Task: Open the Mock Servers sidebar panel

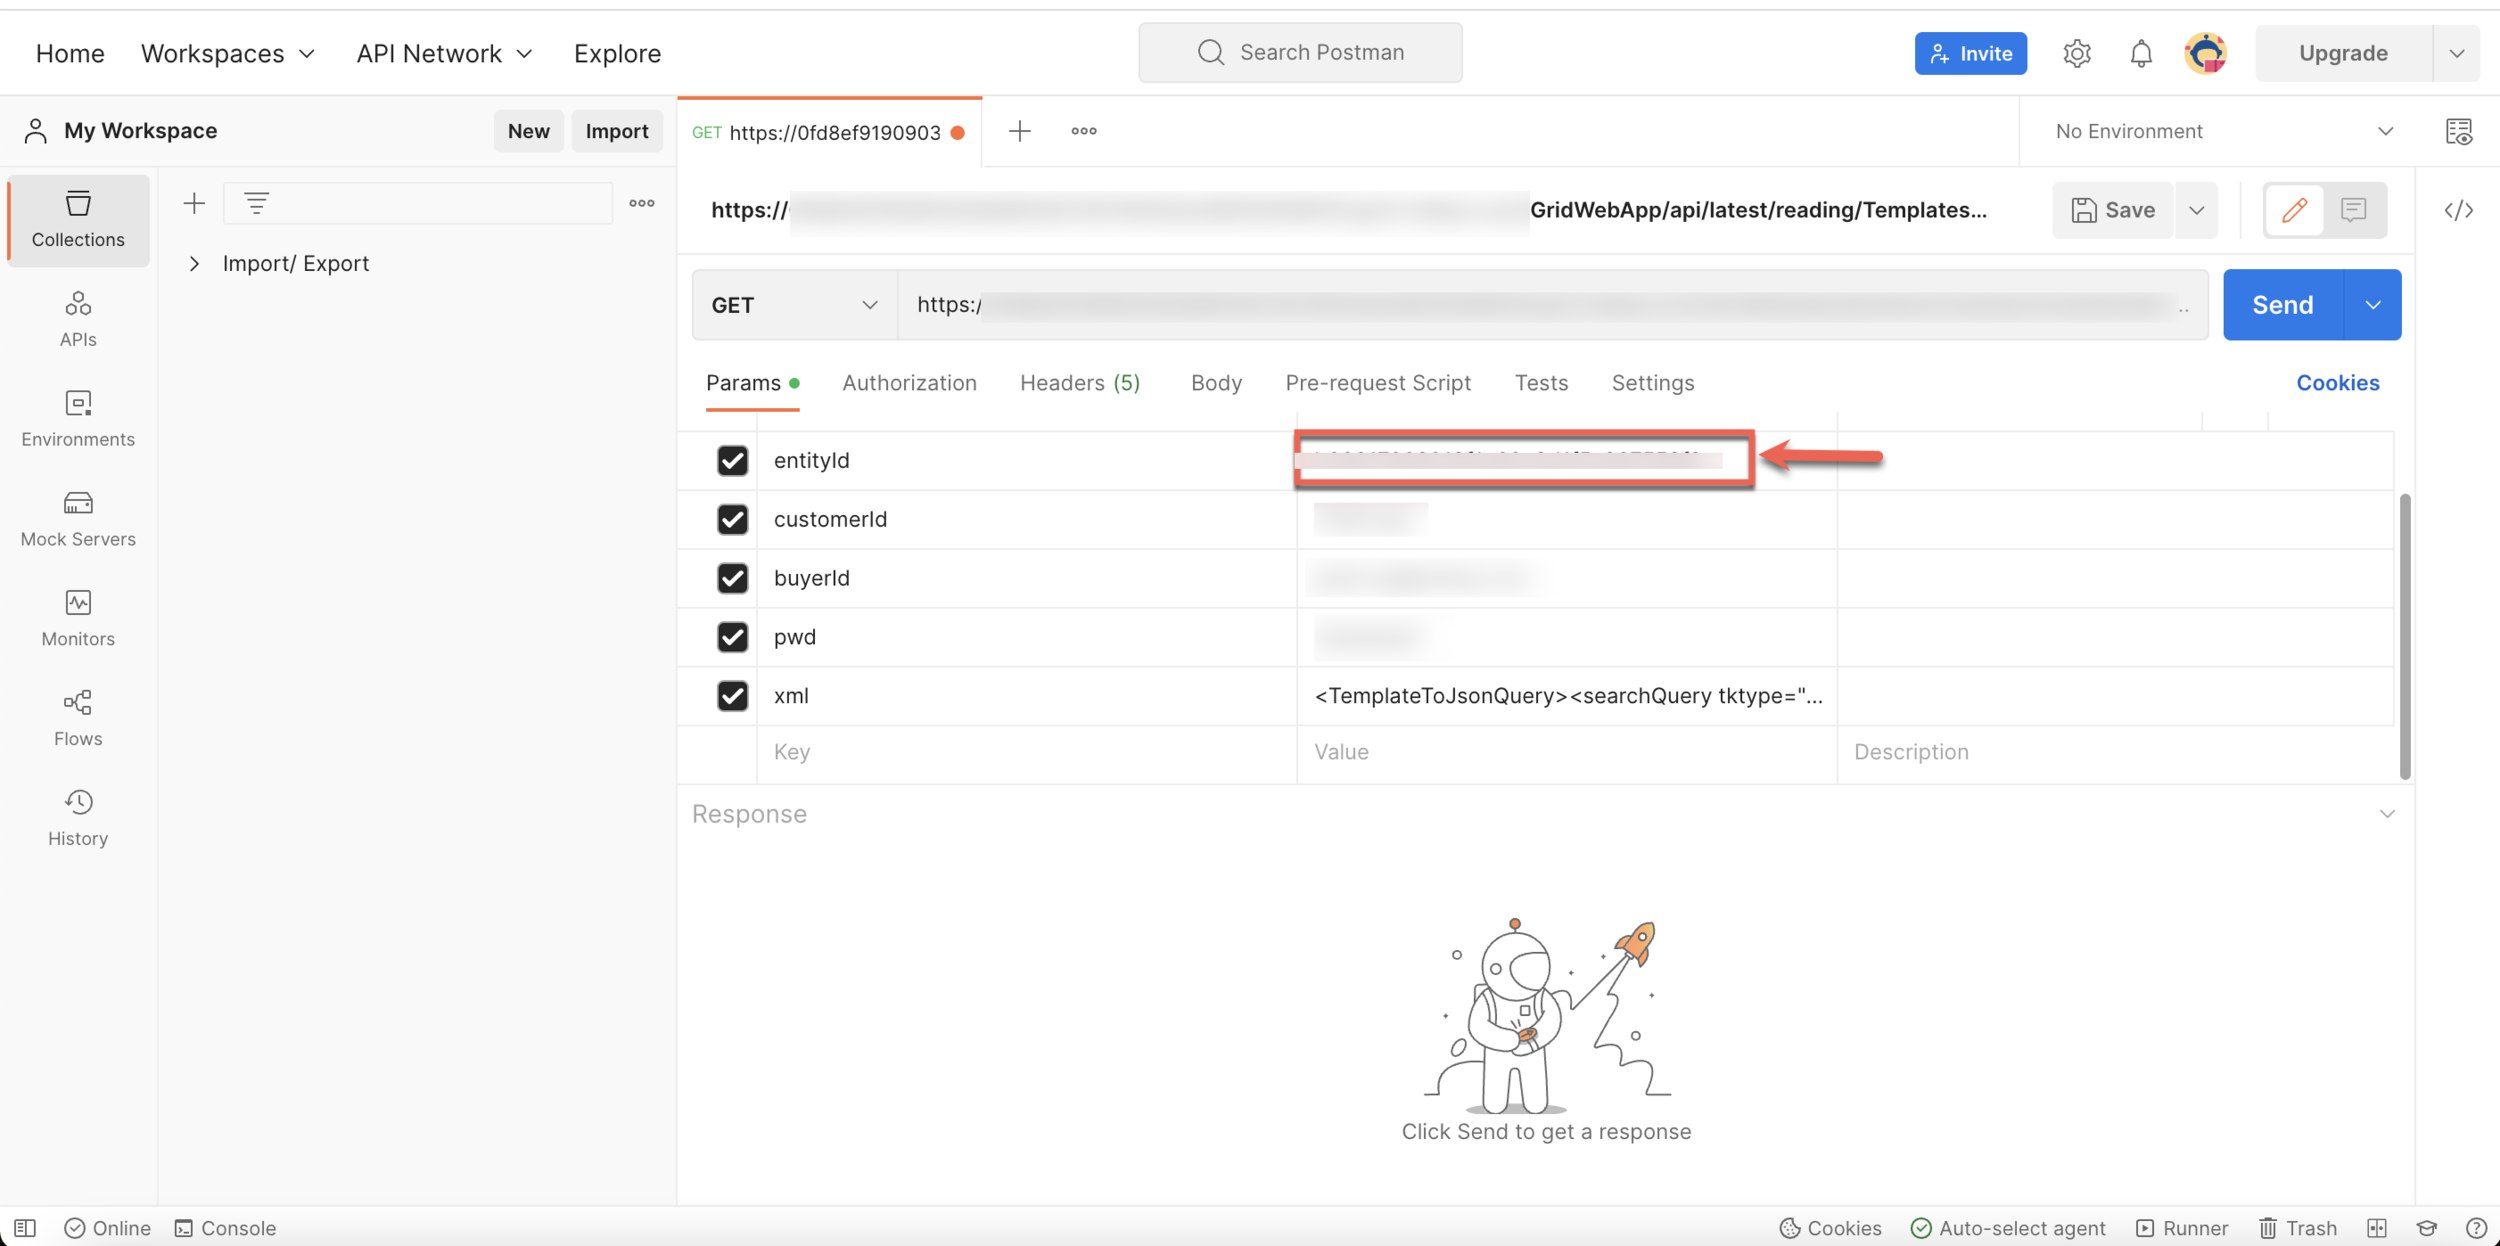Action: pyautogui.click(x=78, y=519)
